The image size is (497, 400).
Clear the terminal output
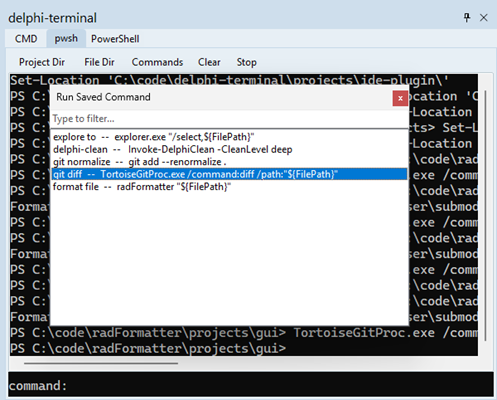click(x=209, y=62)
